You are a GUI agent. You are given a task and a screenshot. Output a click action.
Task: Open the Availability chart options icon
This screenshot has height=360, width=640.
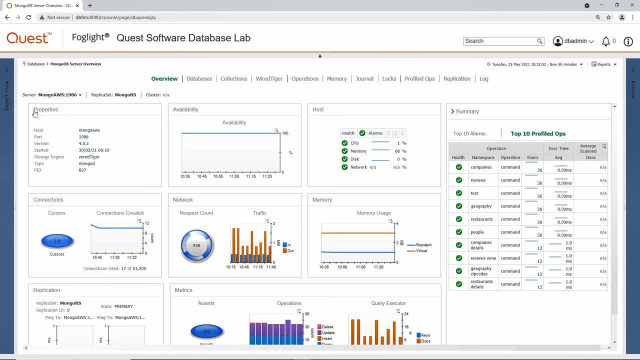click(x=276, y=130)
